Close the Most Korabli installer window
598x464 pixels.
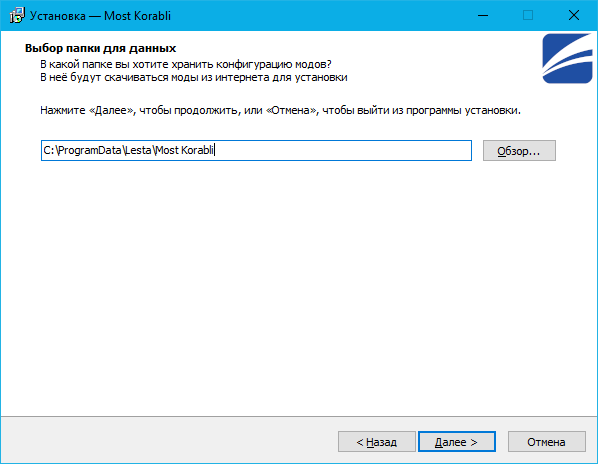point(574,16)
